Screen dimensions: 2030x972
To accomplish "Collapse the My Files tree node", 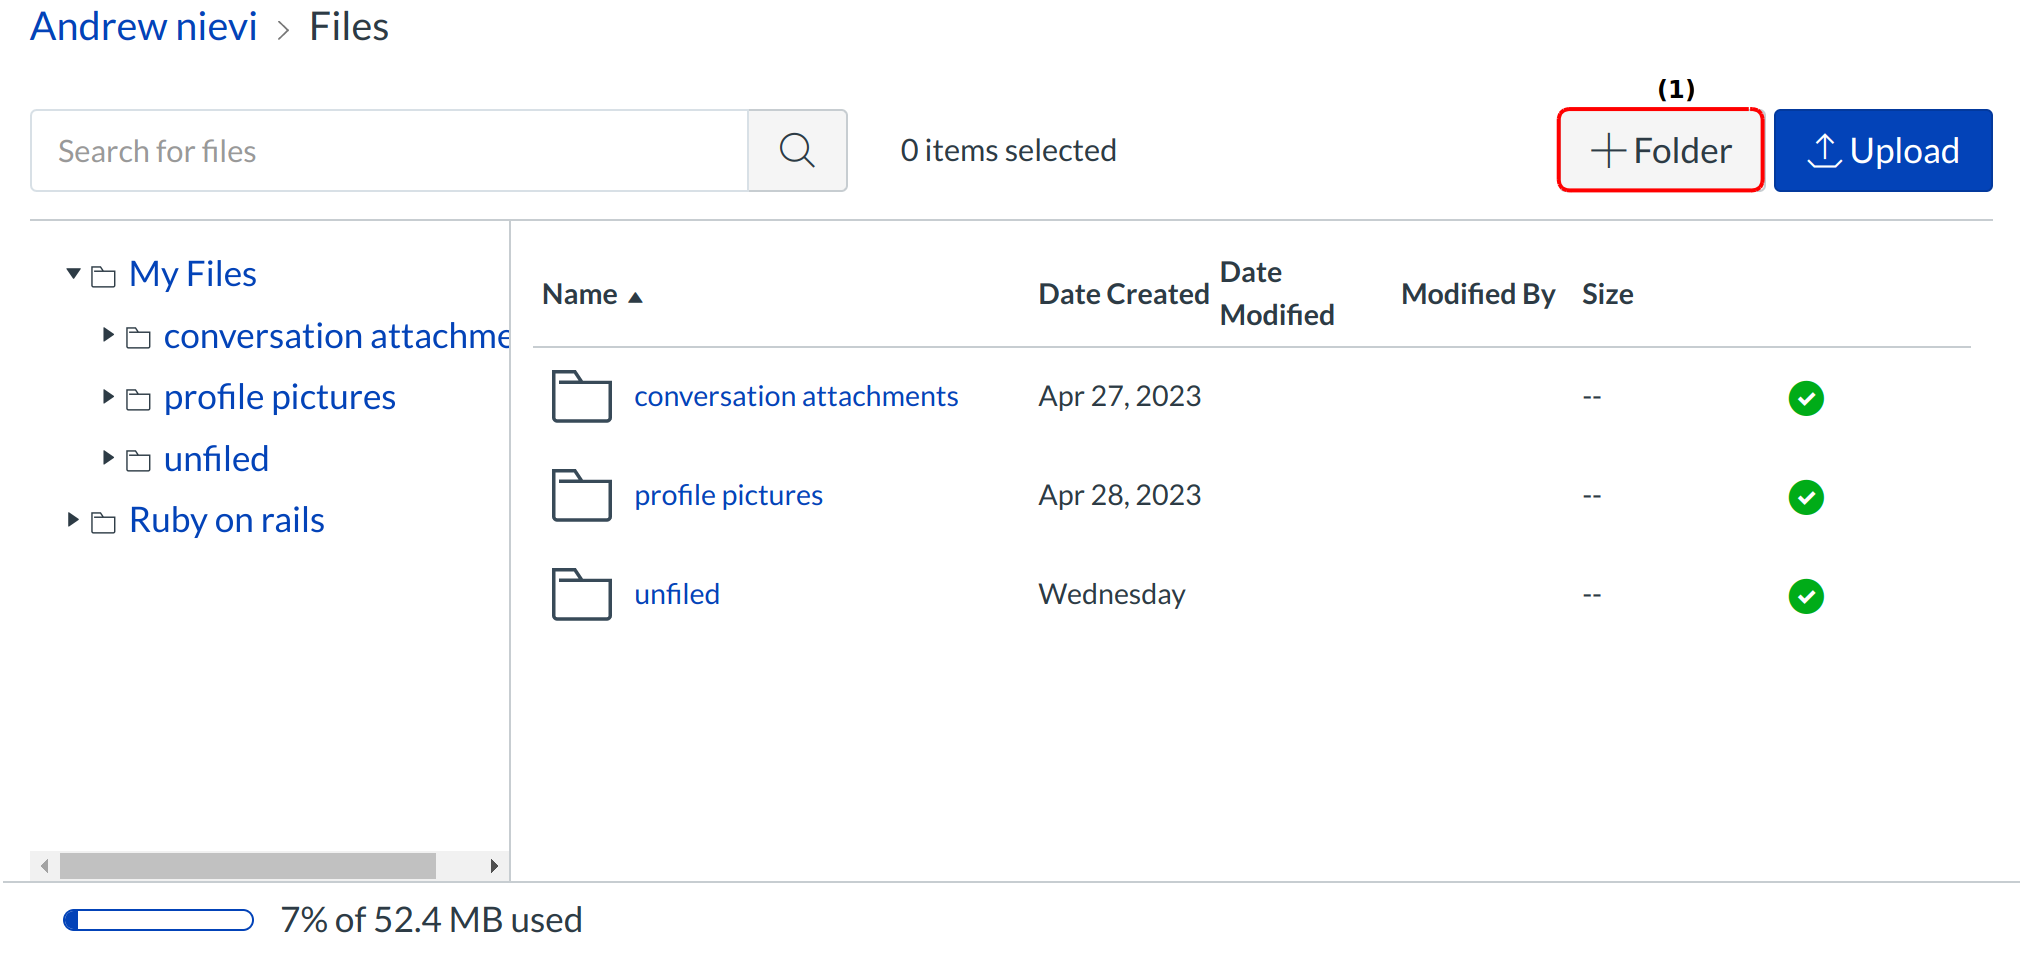I will [73, 274].
